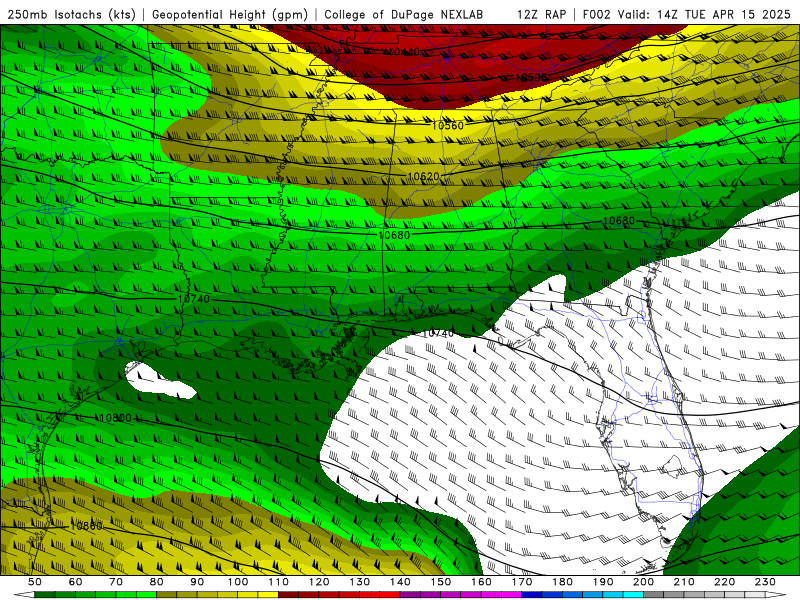Click the '190' color scale label
Image resolution: width=800 pixels, height=600 pixels.
coord(603,582)
